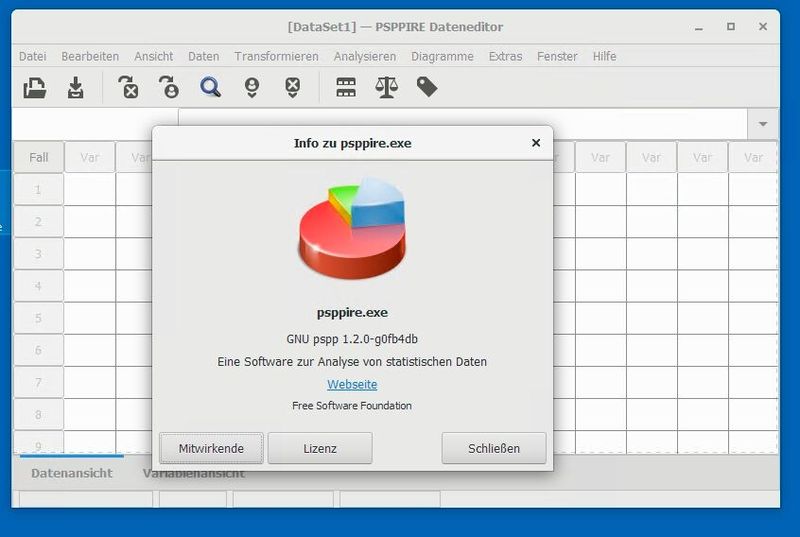The width and height of the screenshot is (800, 537).
Task: Close the Info zu psppire.exe dialog
Action: pyautogui.click(x=536, y=143)
